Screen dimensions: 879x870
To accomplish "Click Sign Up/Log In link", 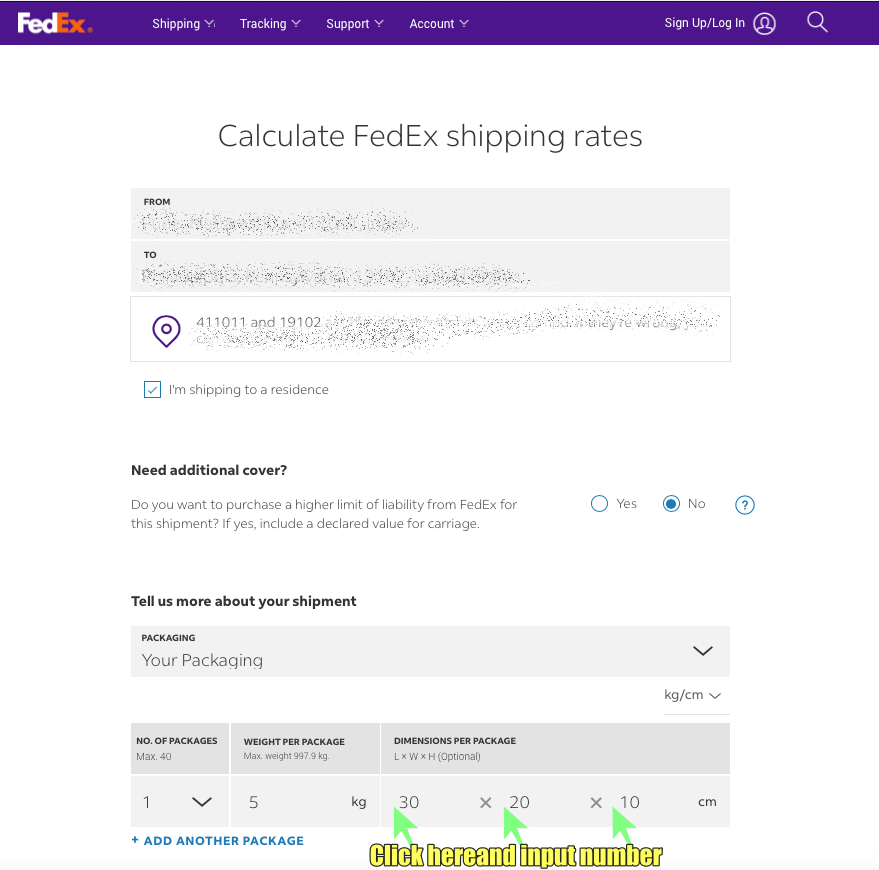I will point(704,23).
